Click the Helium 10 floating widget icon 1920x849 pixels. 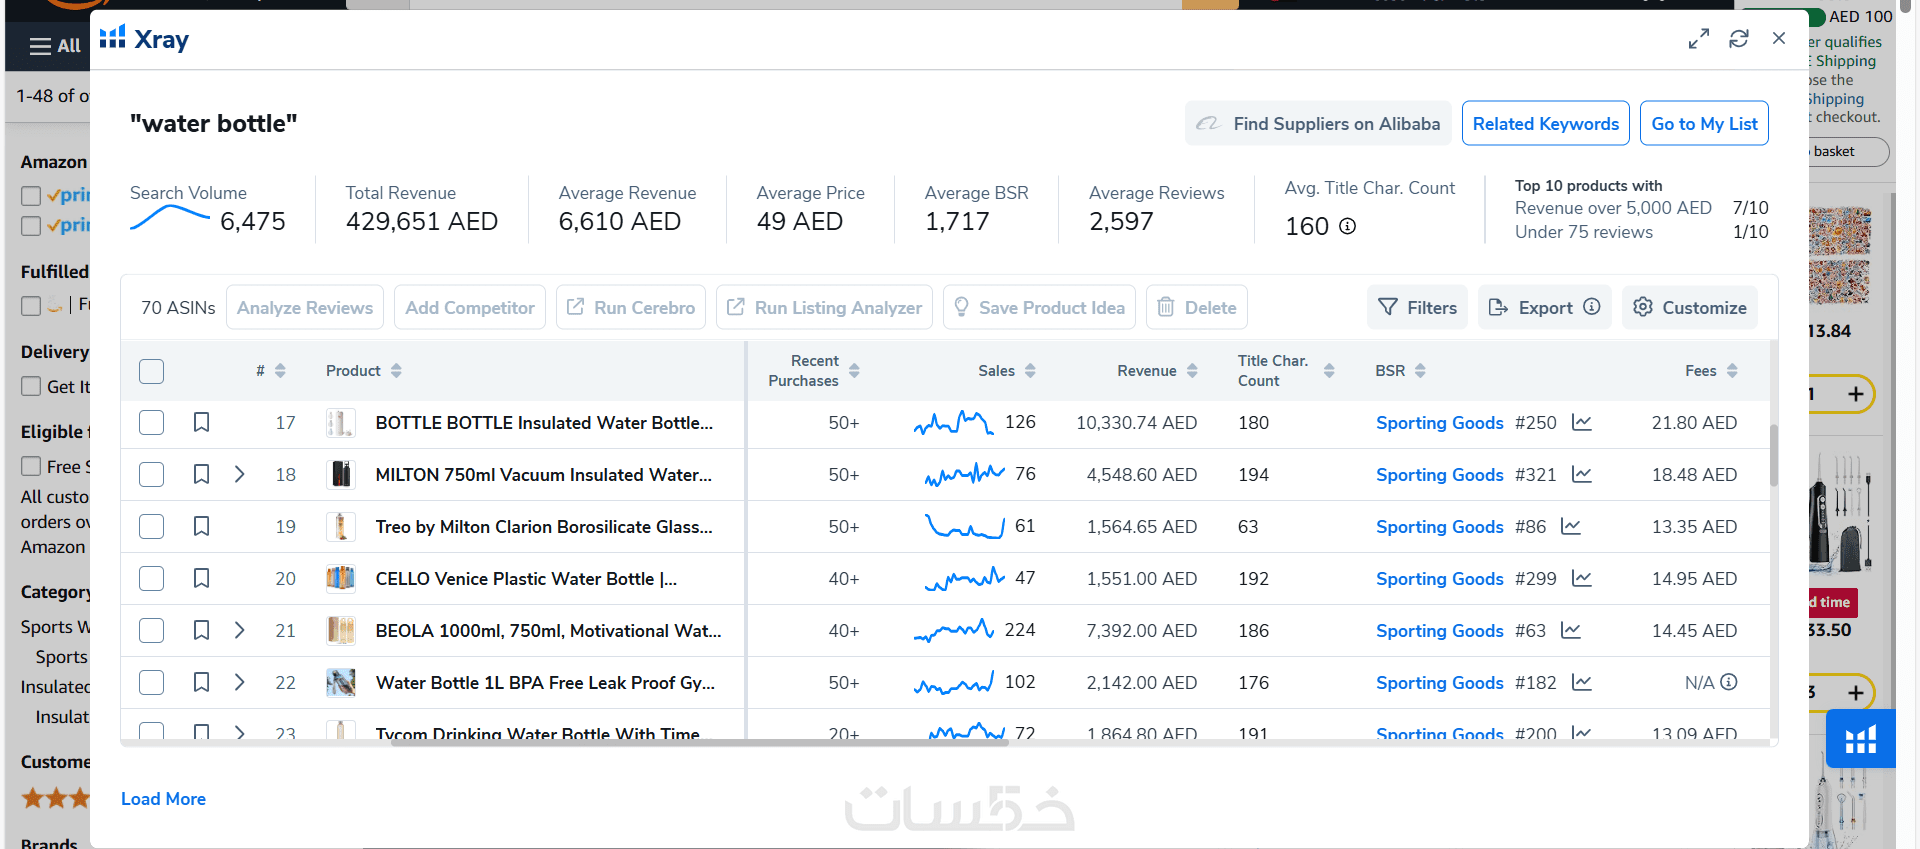1860,739
